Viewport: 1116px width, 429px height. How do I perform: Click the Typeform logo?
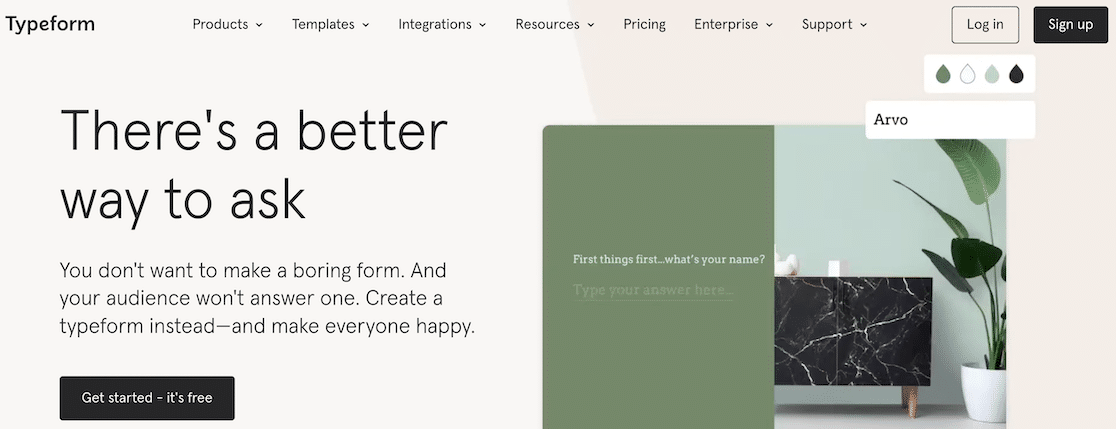pos(50,24)
